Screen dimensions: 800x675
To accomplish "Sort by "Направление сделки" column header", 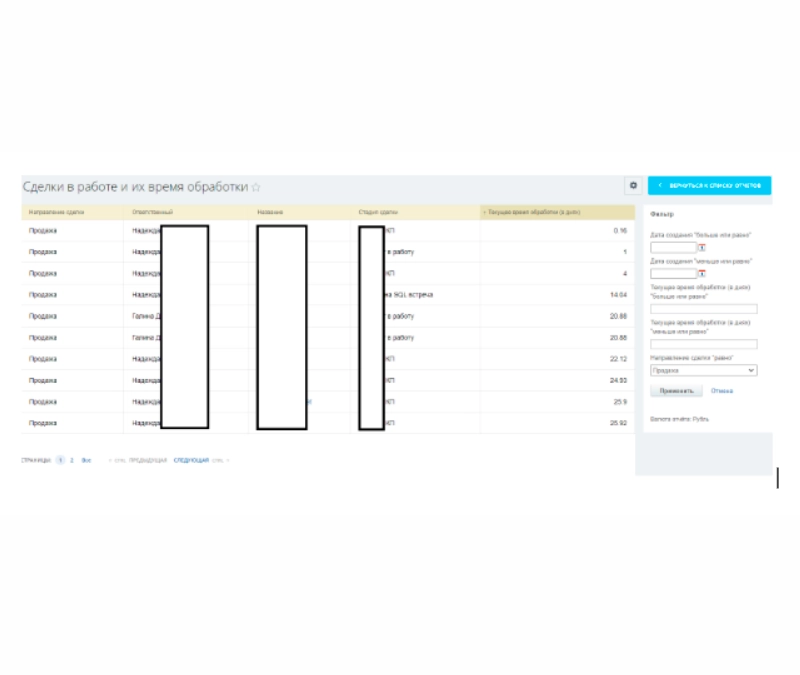I will click(56, 212).
